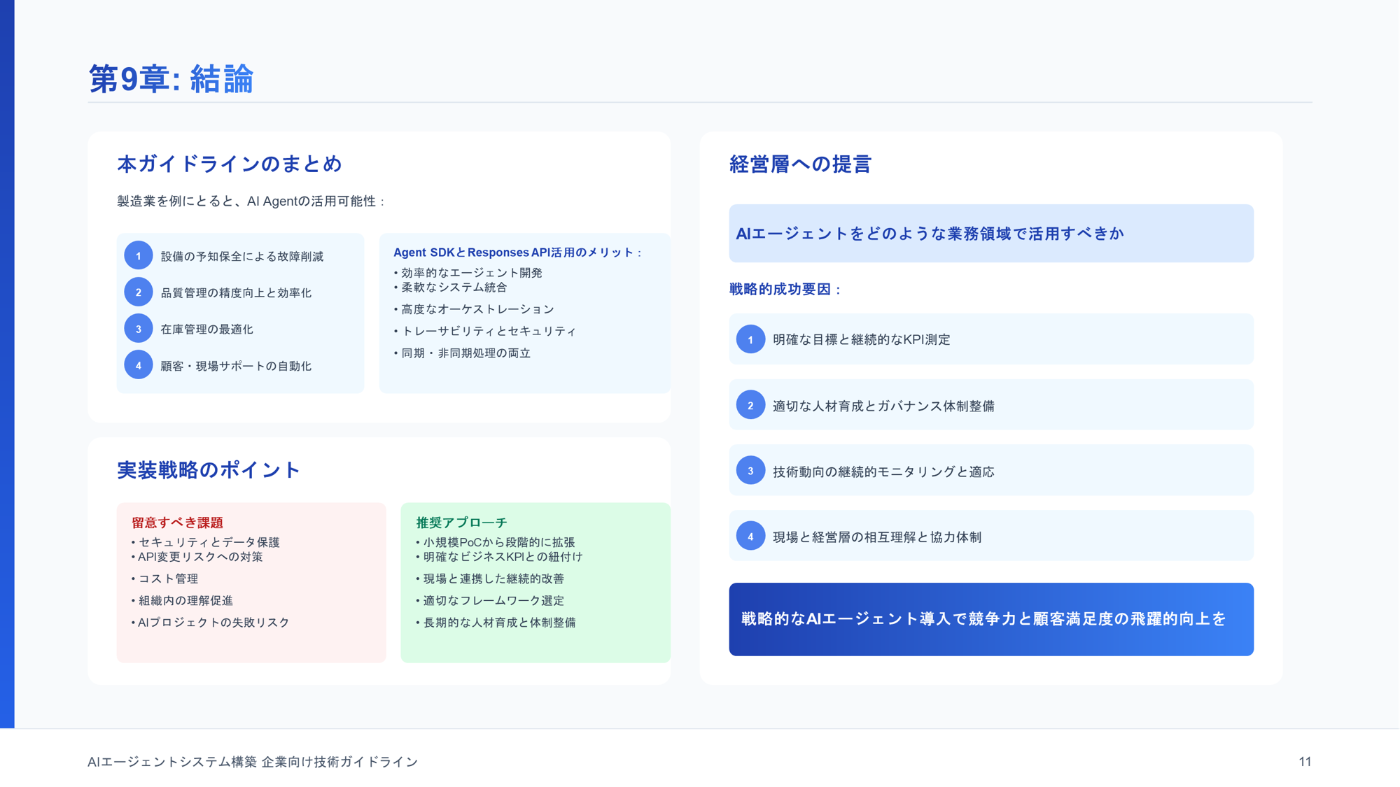Click number 4 badge beside 顧客・現場サポートの自動化
The image size is (1400, 787).
(139, 365)
